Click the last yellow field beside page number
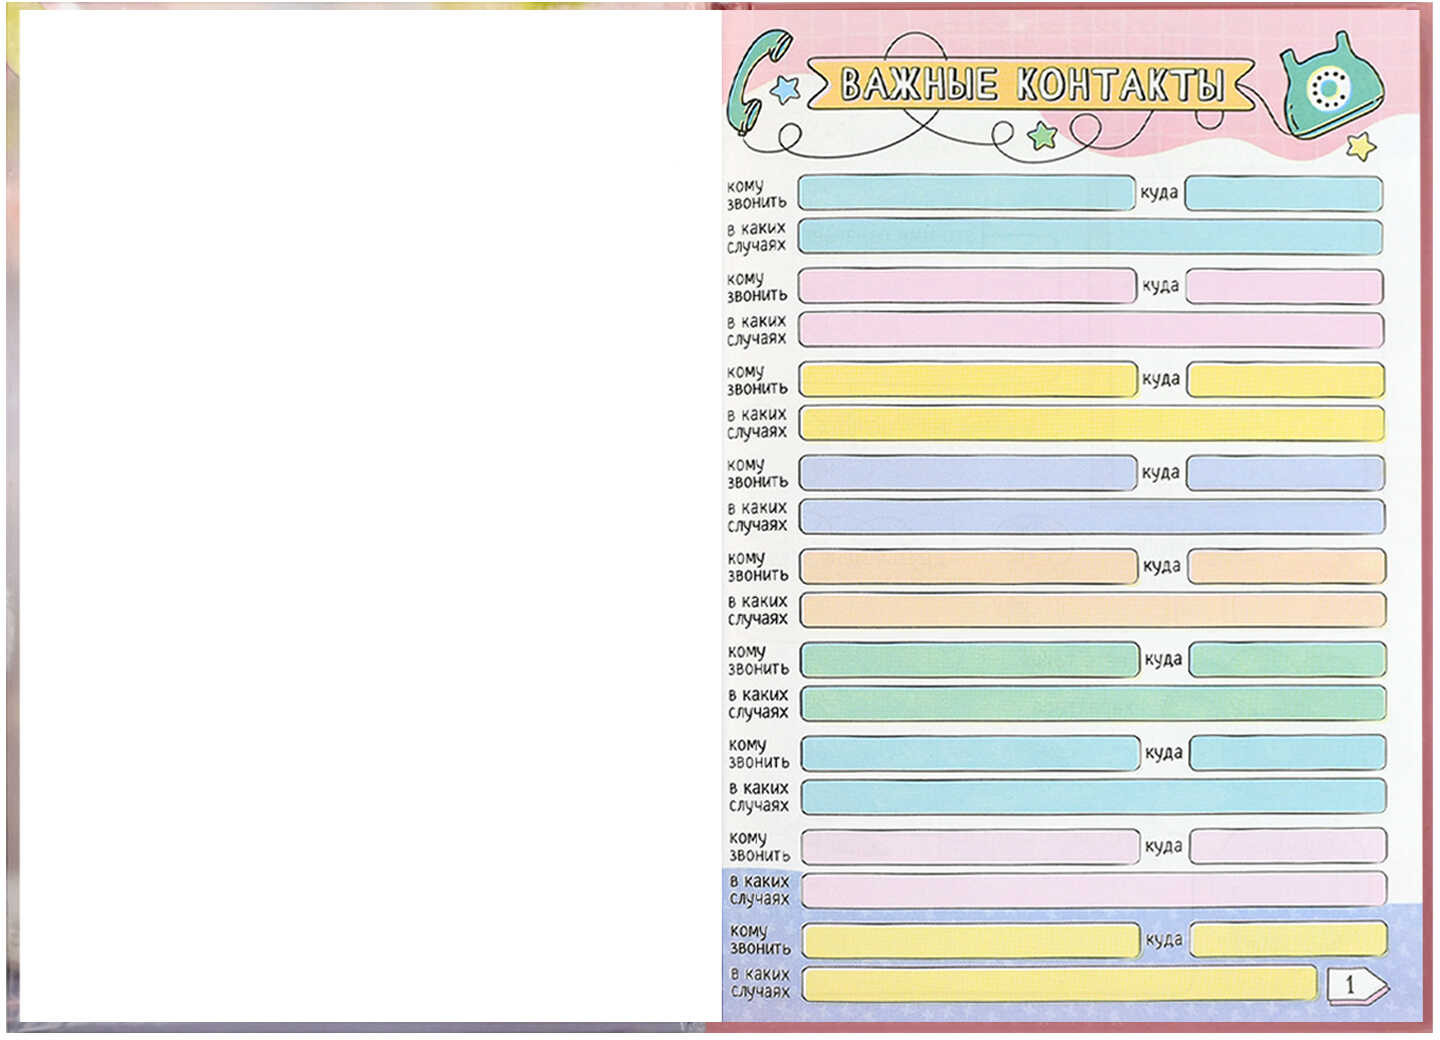The height and width of the screenshot is (1040, 1440). point(1059,984)
